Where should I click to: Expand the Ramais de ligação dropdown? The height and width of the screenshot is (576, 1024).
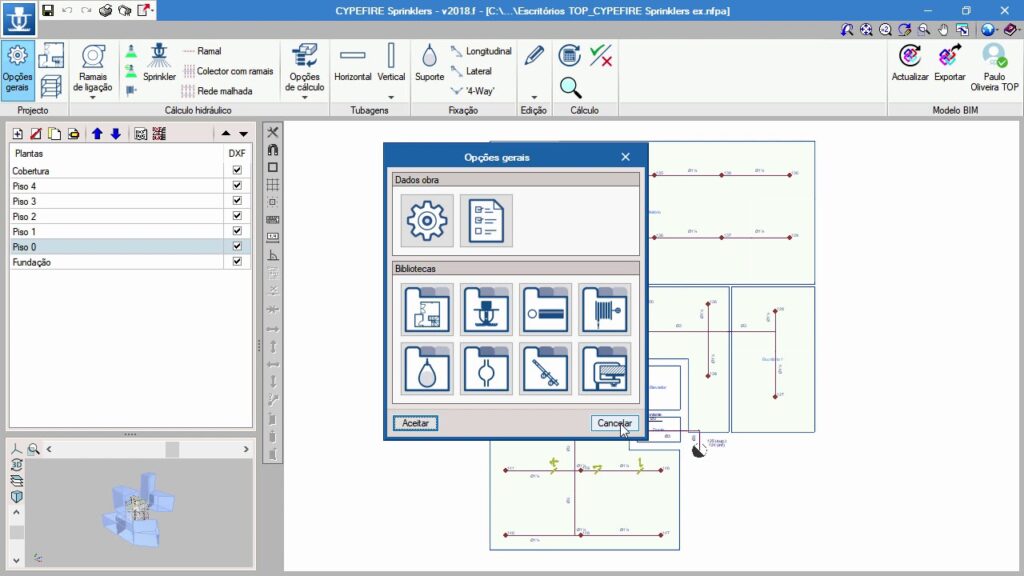[93, 98]
